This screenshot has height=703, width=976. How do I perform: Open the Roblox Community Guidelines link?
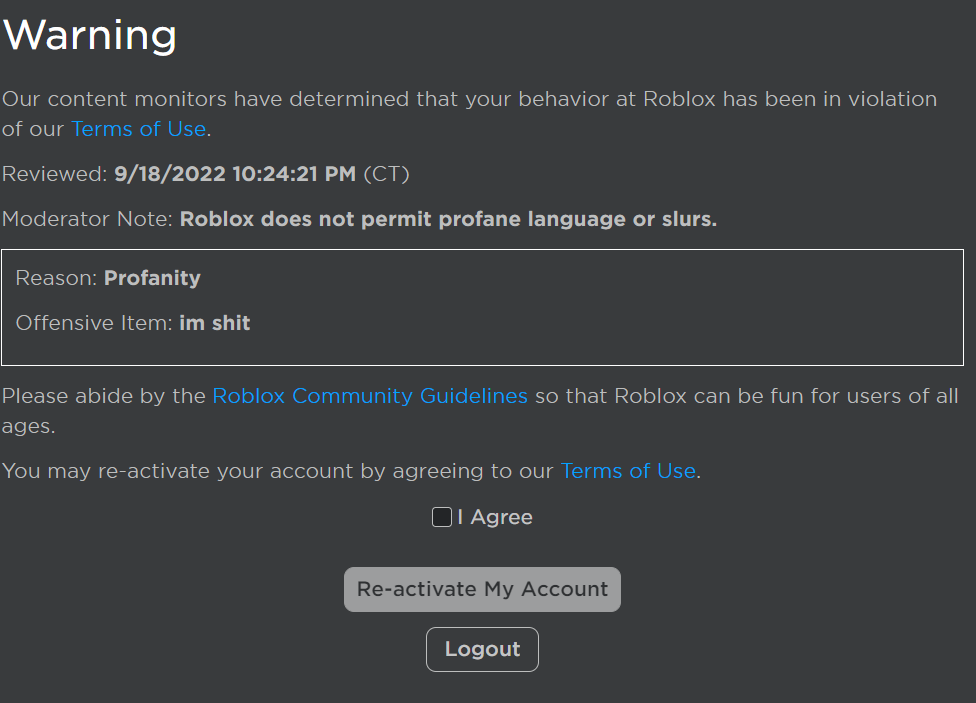coord(370,396)
